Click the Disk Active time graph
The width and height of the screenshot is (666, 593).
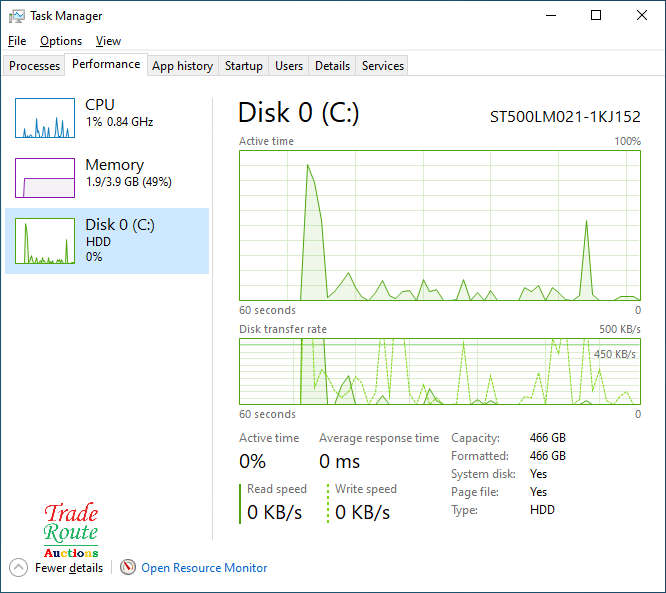pos(440,225)
